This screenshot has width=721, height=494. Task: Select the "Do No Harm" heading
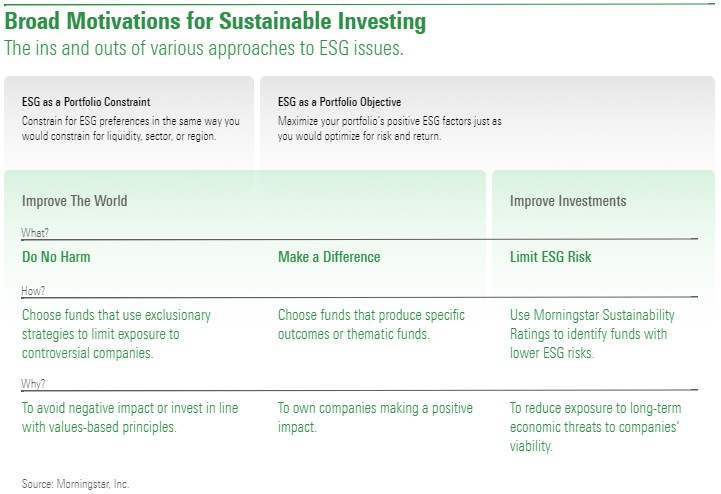pos(56,257)
